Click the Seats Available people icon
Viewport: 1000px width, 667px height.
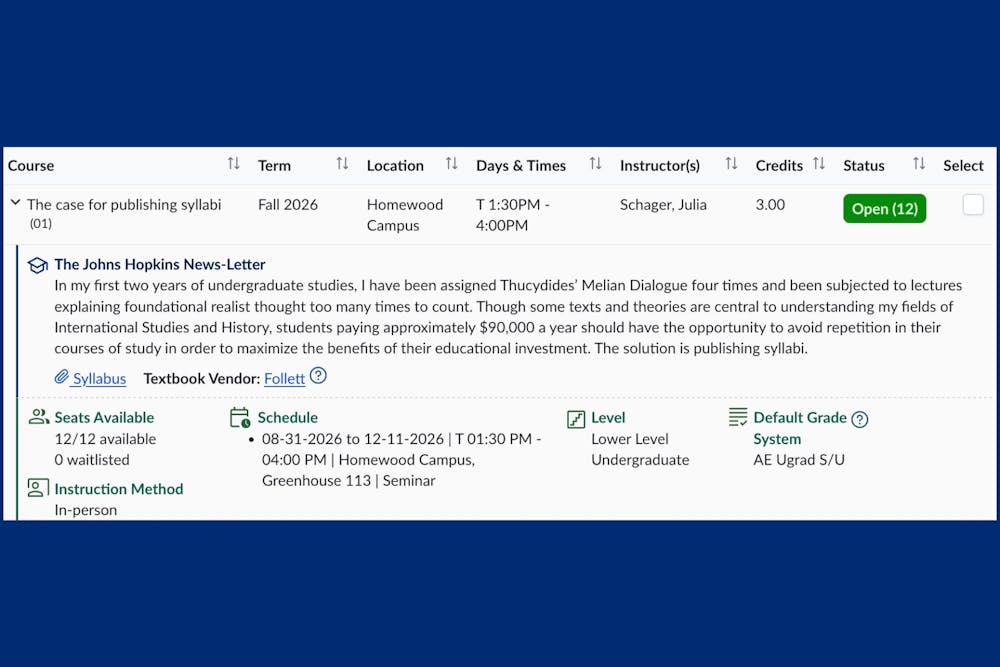pos(38,417)
